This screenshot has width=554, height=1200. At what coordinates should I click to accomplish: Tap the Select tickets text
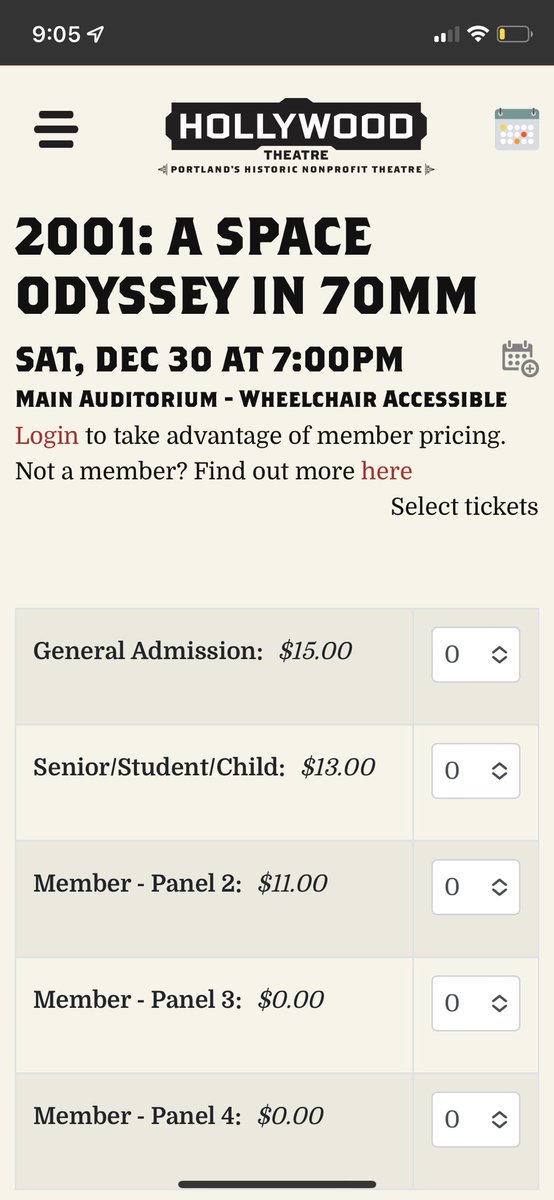[x=464, y=507]
